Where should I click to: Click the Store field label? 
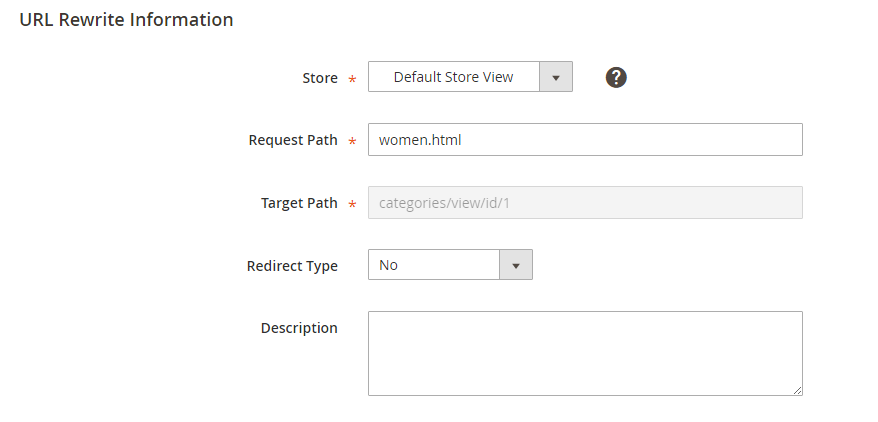(320, 78)
